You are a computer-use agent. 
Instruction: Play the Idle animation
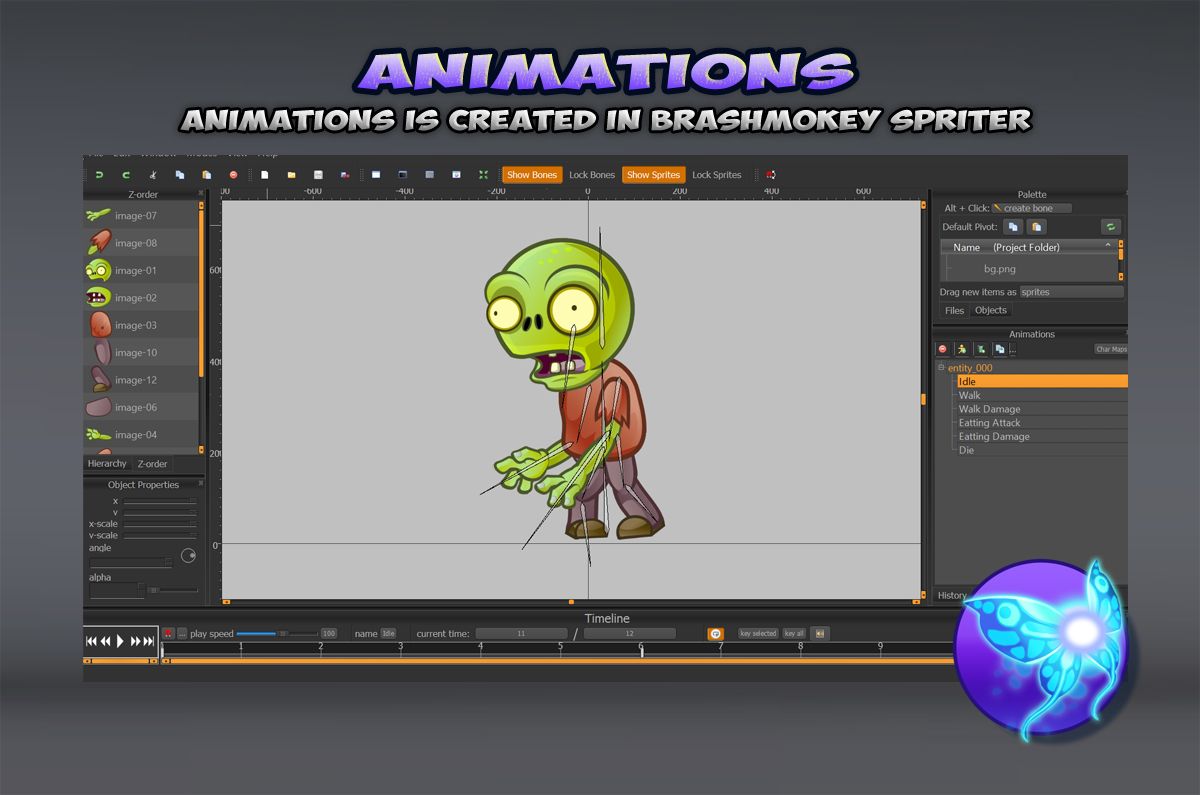tap(121, 641)
